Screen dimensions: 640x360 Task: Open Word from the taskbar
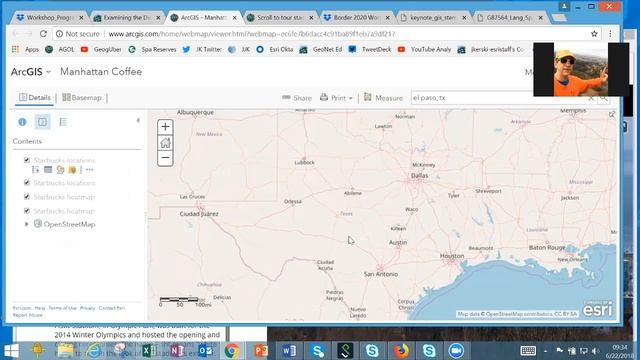point(289,351)
